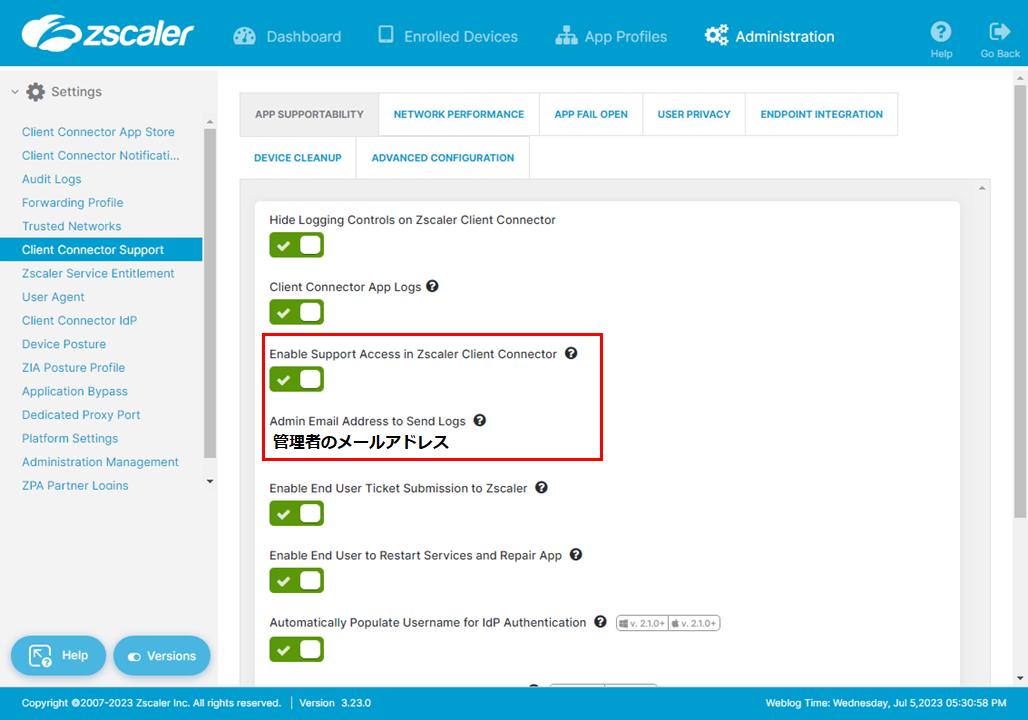Switch to App Fail Open tab
The height and width of the screenshot is (720, 1028).
point(591,114)
